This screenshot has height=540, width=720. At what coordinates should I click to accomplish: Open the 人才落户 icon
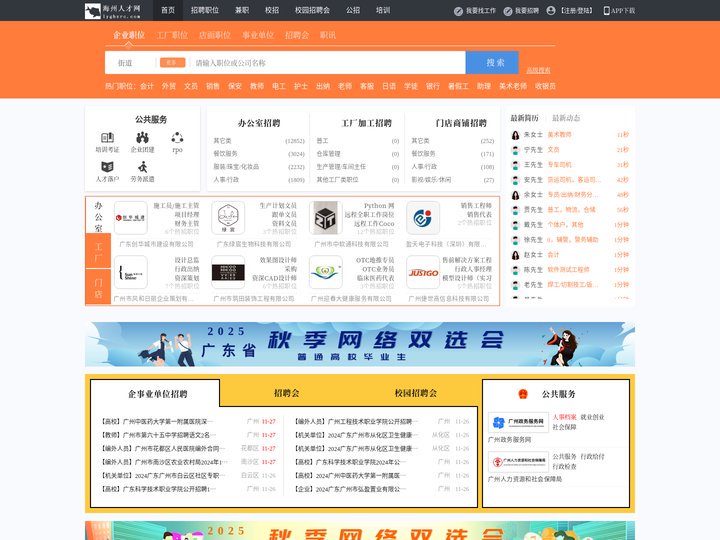107,167
